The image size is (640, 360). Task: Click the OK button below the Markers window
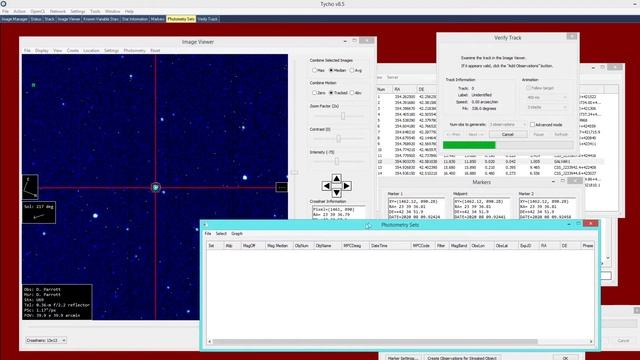click(x=565, y=358)
